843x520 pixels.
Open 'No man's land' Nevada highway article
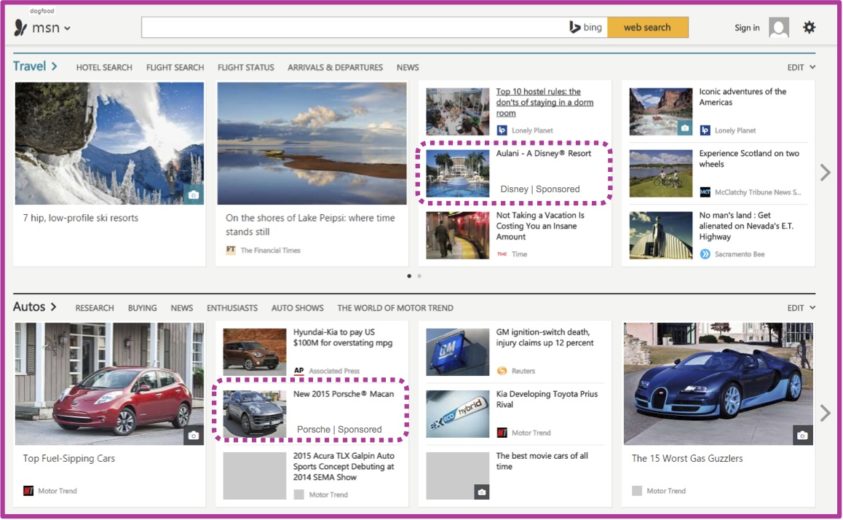point(746,226)
